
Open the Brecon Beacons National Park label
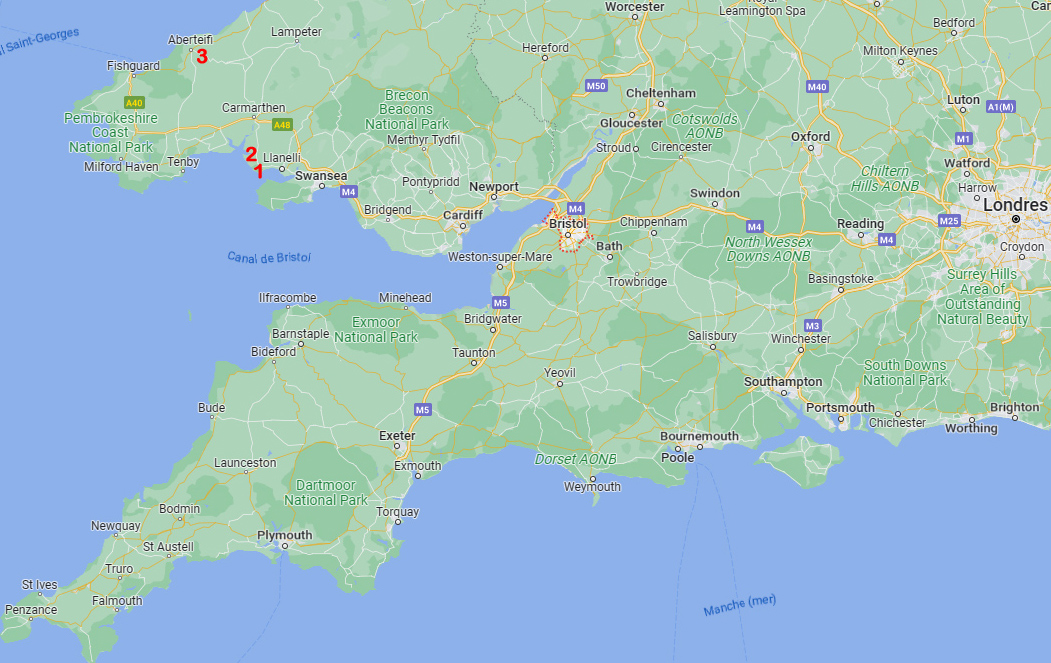407,109
